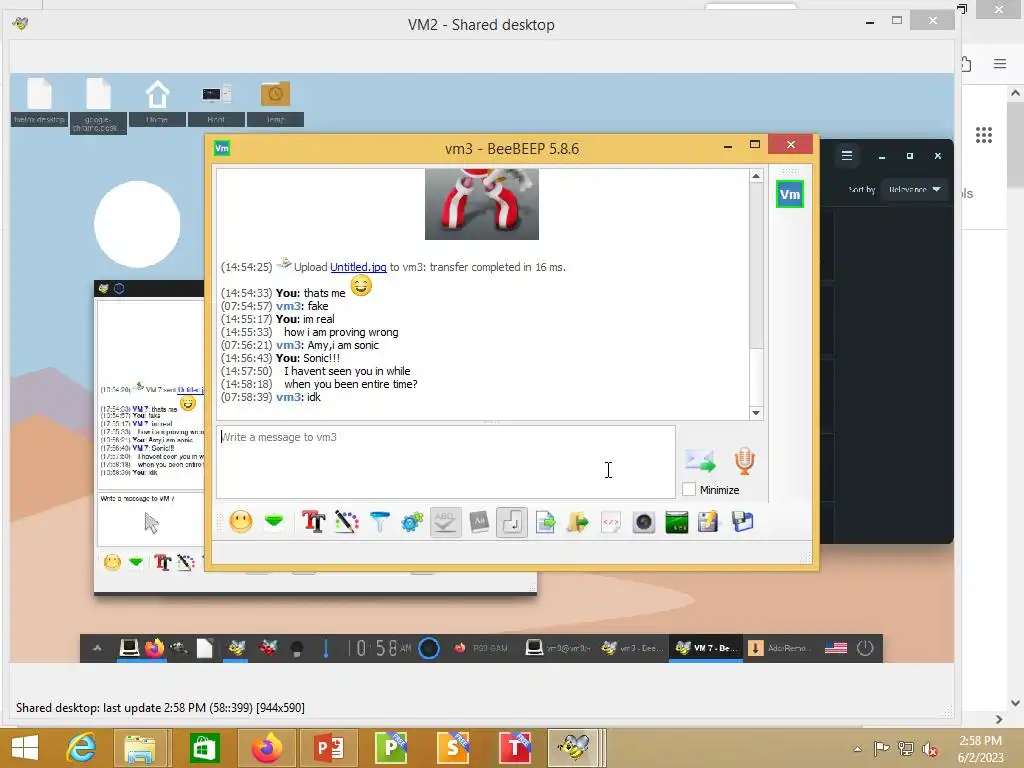Screen dimensions: 1024x768
Task: Open File Explorer from Windows taskbar
Action: tap(140, 748)
